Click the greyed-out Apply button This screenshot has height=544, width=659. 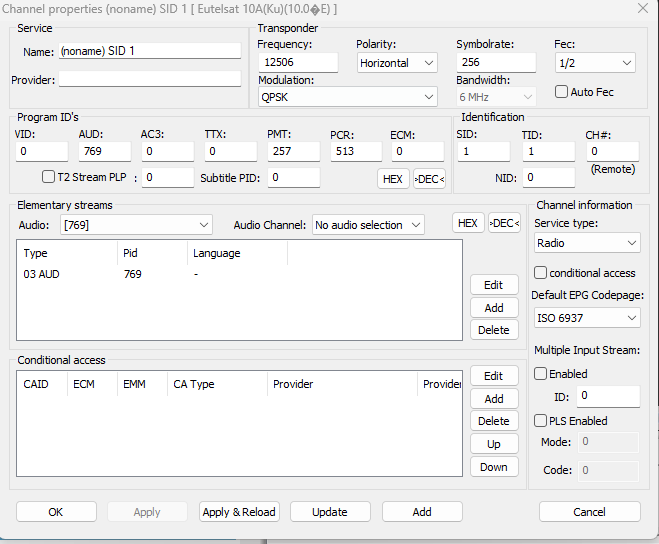[x=147, y=512]
